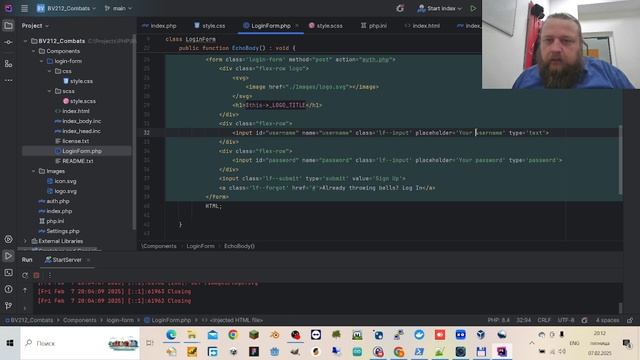640x360 pixels.
Task: Click EchoBody() in editor breadcrumb
Action: click(x=239, y=246)
